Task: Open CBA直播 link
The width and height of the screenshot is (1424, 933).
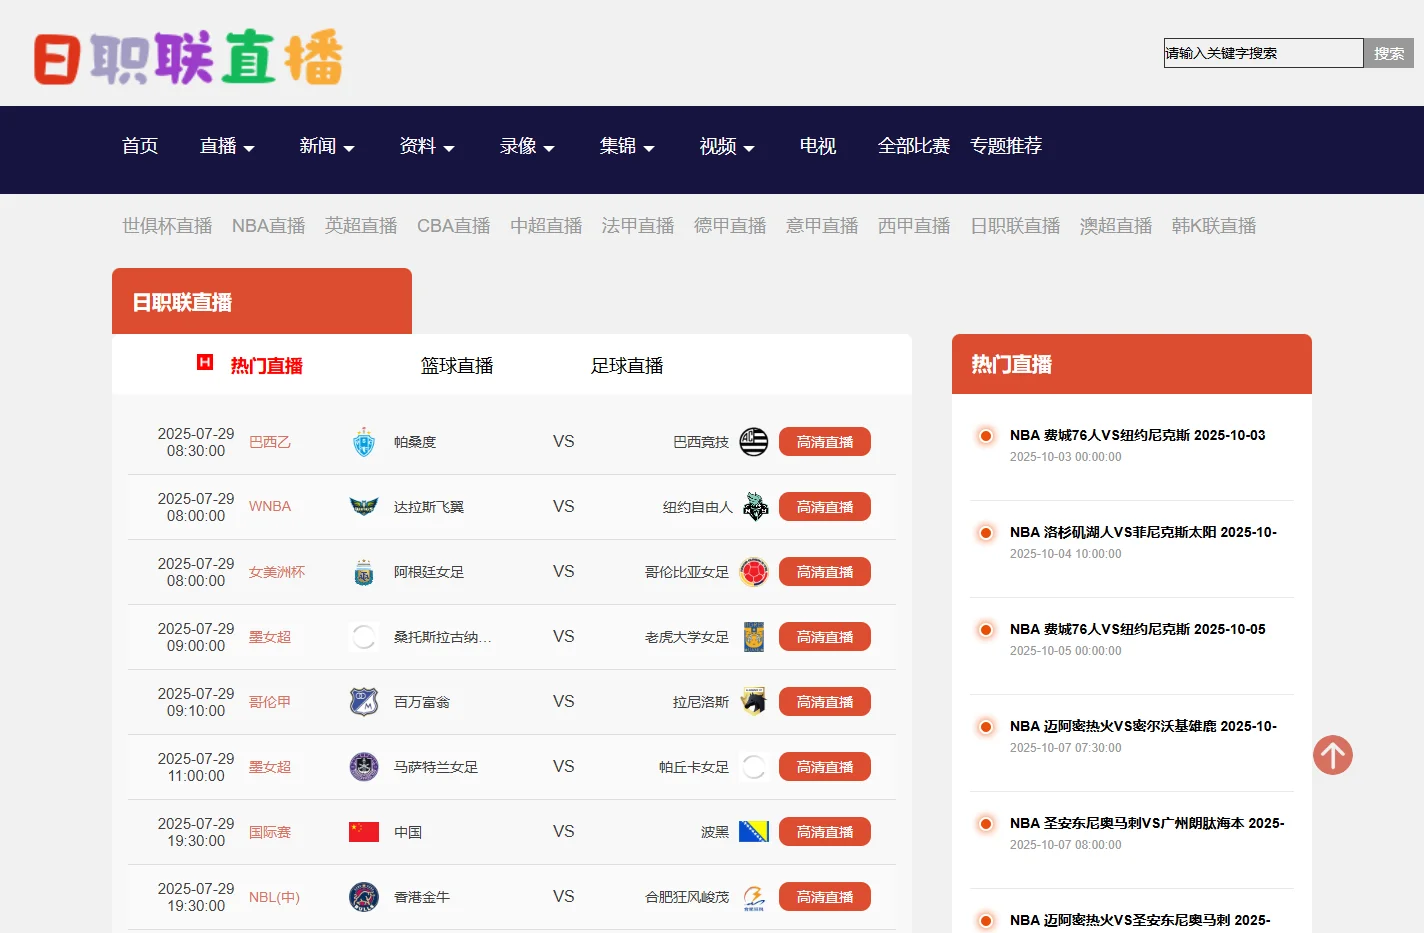Action: pos(454,226)
